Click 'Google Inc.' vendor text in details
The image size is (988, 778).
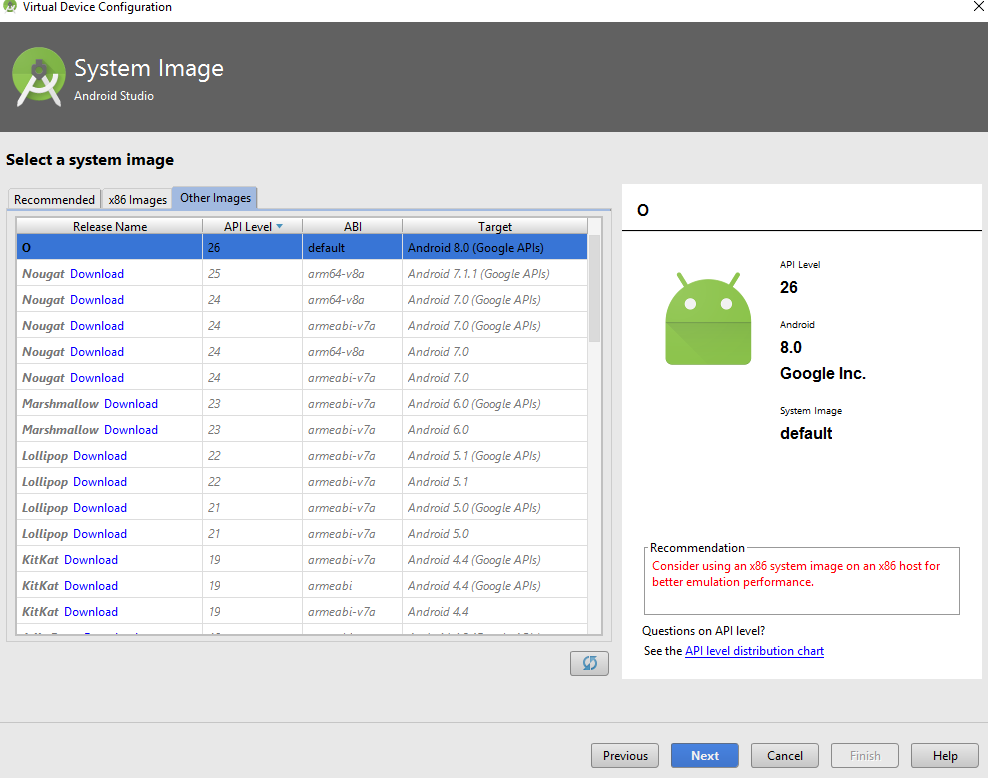click(x=823, y=373)
